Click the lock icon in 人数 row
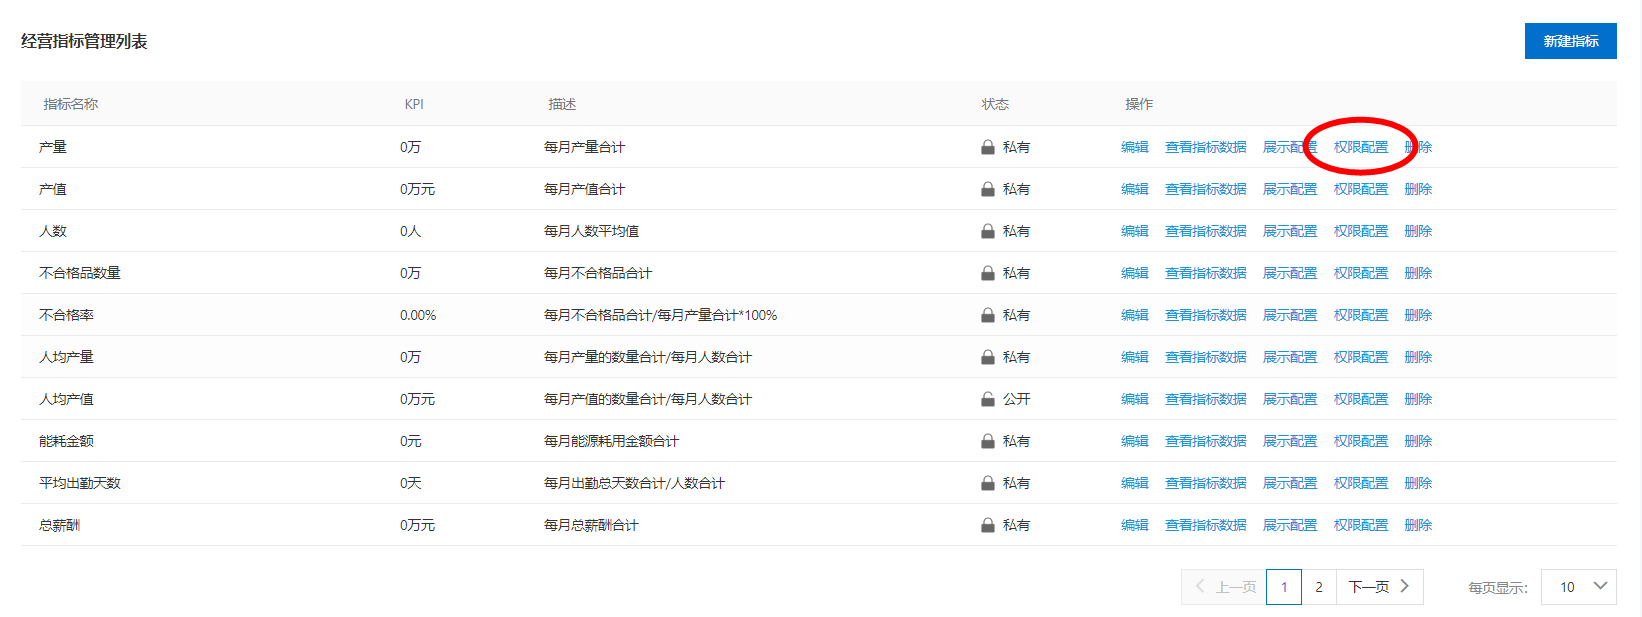 pos(987,231)
